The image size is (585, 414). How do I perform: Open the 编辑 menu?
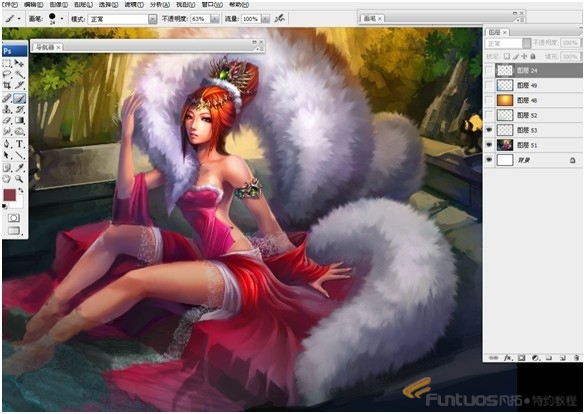(x=33, y=5)
